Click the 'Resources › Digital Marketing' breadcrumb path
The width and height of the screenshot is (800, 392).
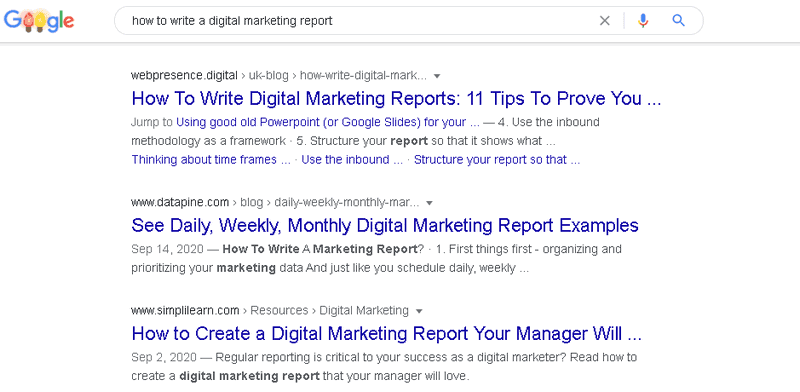[x=330, y=310]
